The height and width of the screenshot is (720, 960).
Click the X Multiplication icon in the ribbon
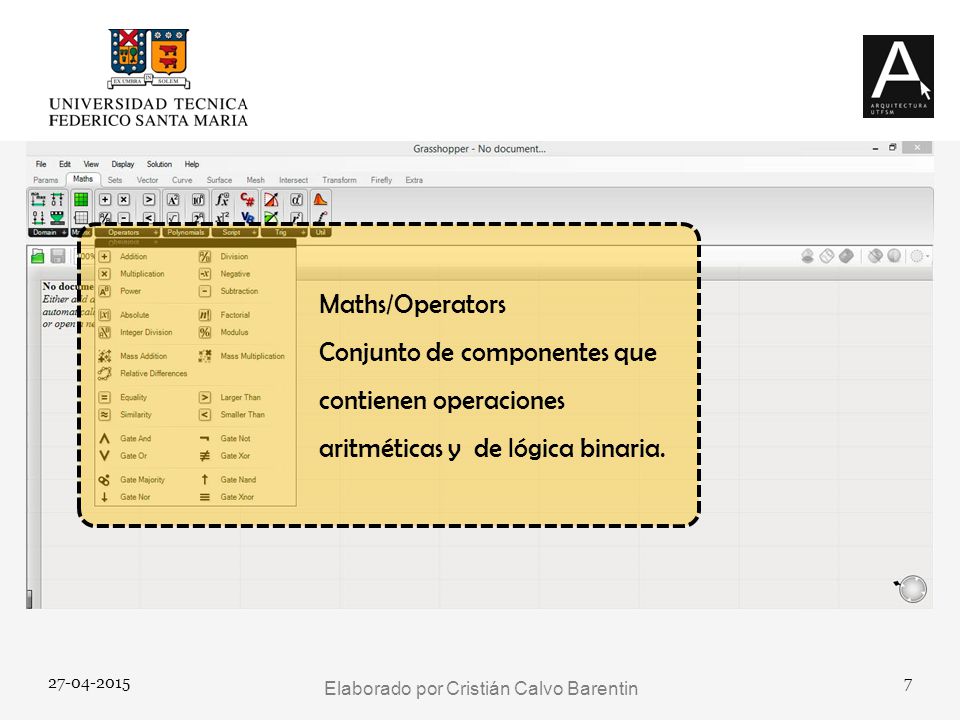pos(124,200)
